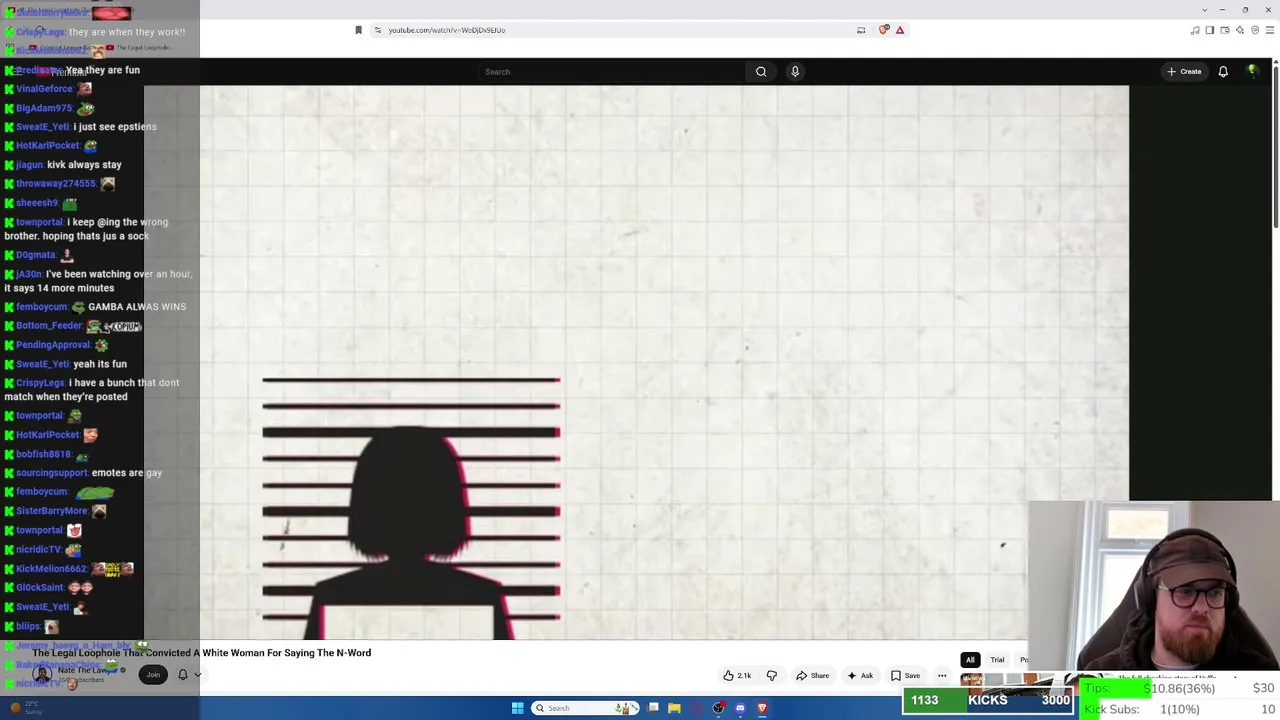Click username jA30n in chat
This screenshot has width=1280, height=720.
coord(29,274)
